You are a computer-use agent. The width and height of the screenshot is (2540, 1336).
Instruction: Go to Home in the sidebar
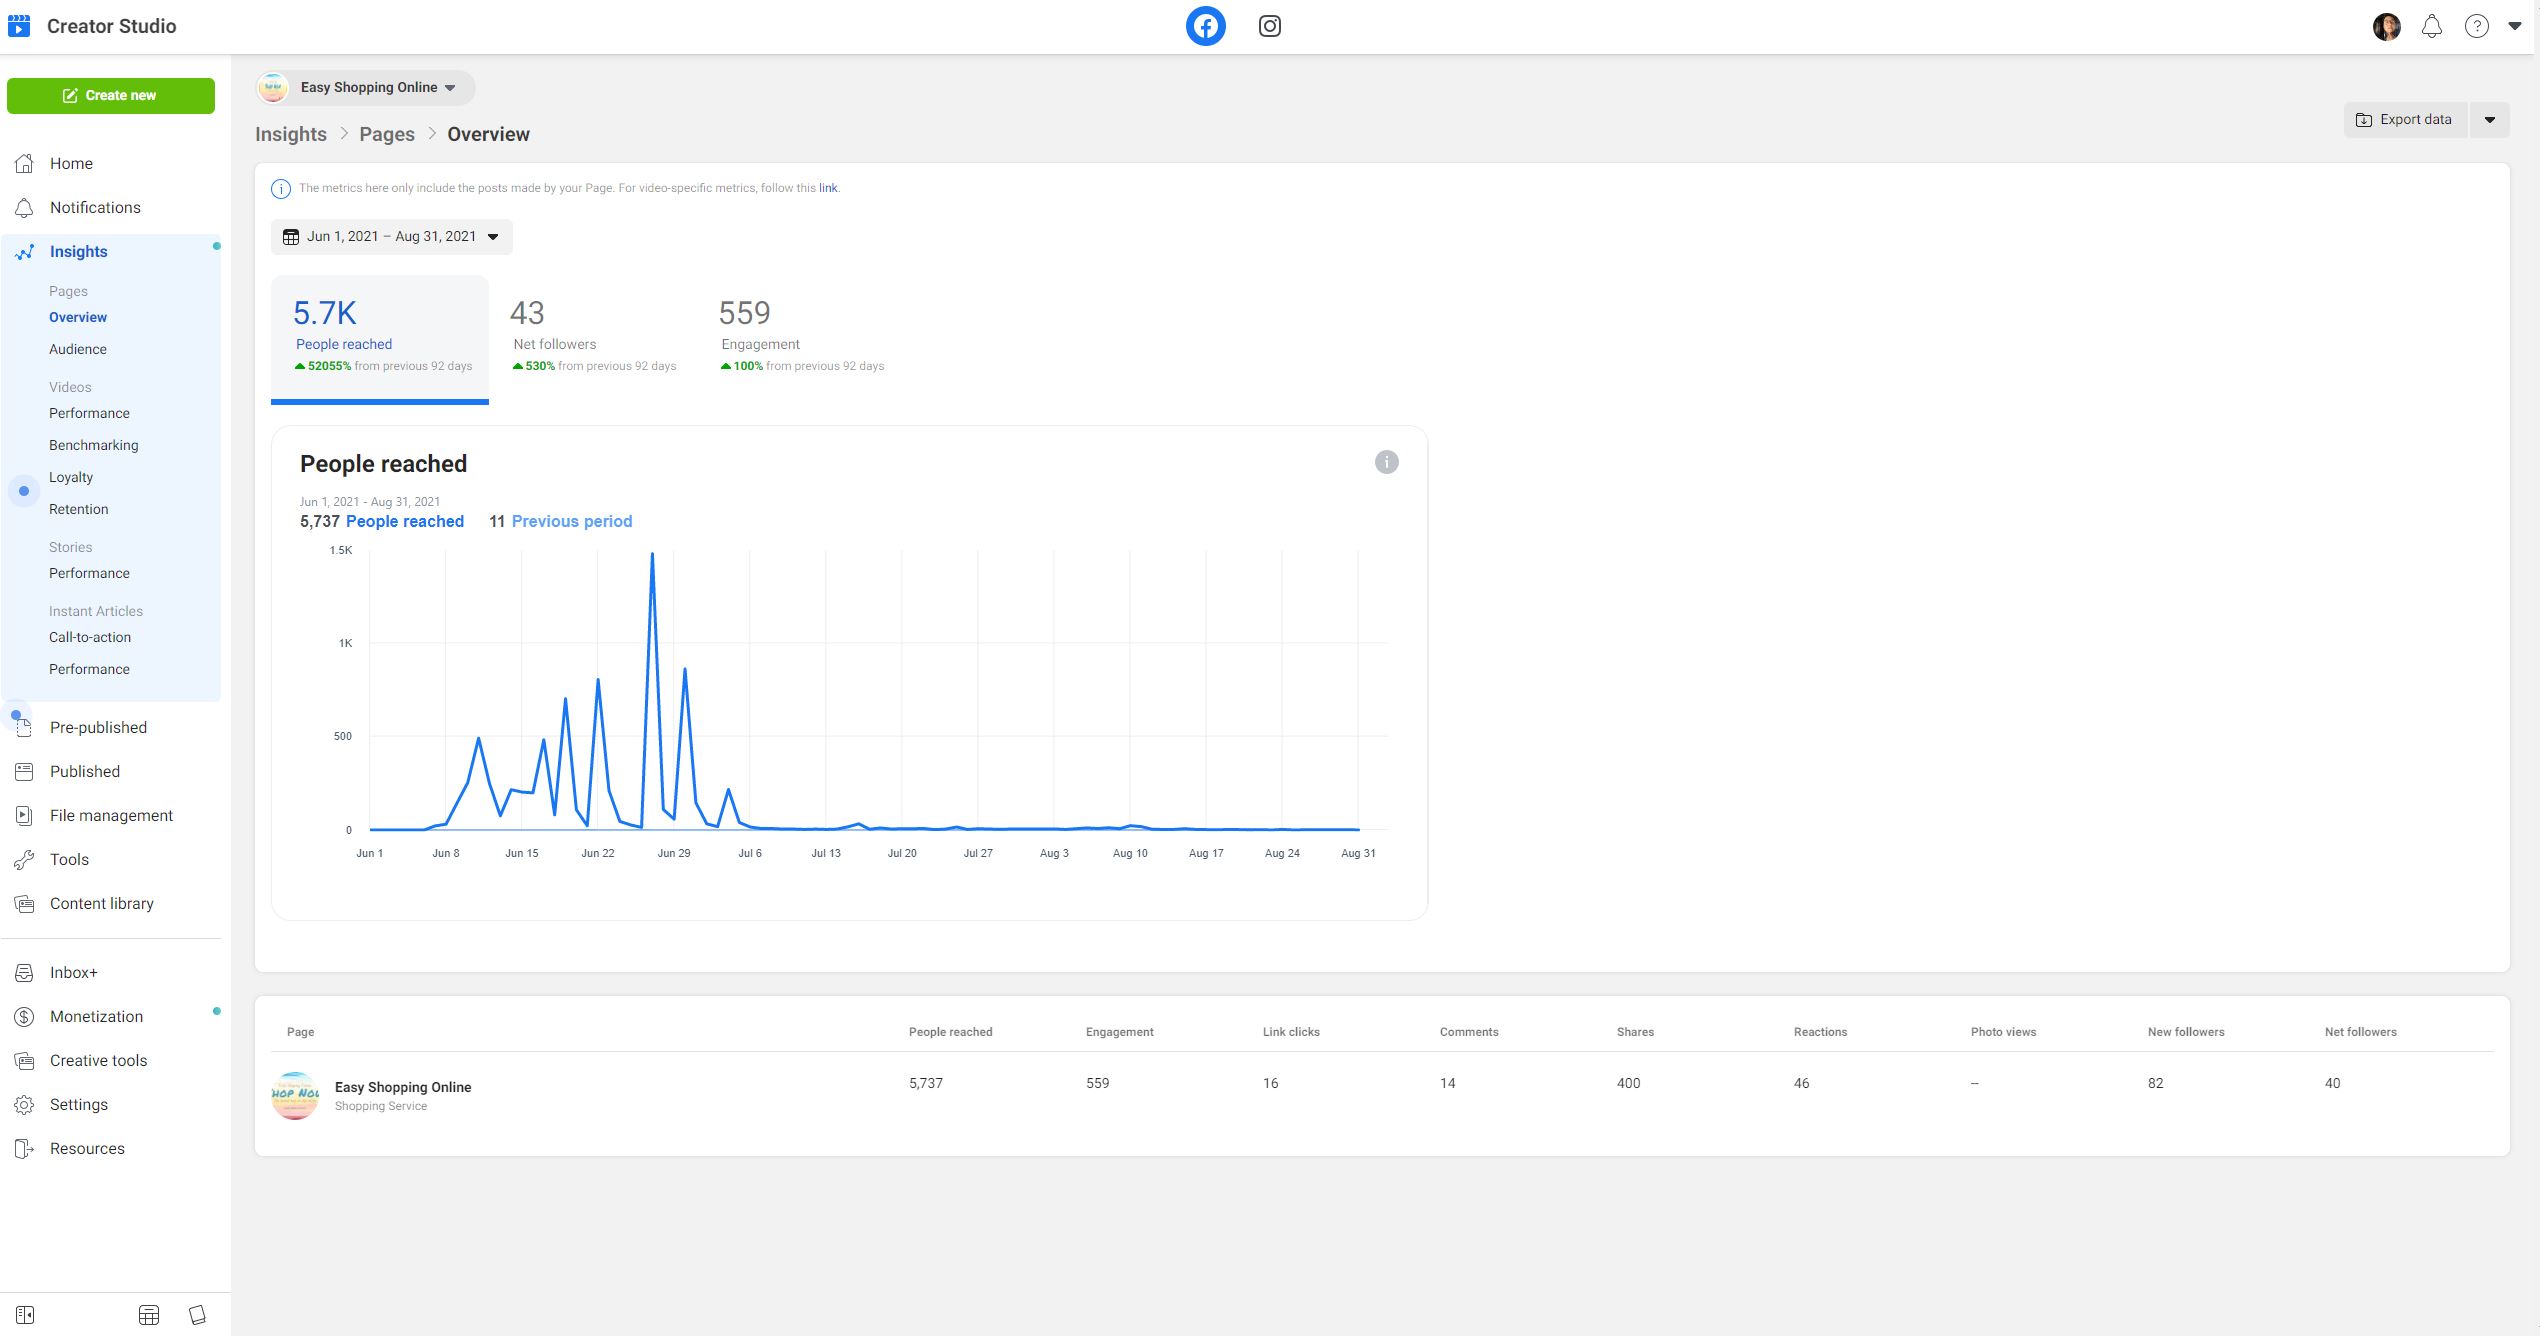point(71,164)
